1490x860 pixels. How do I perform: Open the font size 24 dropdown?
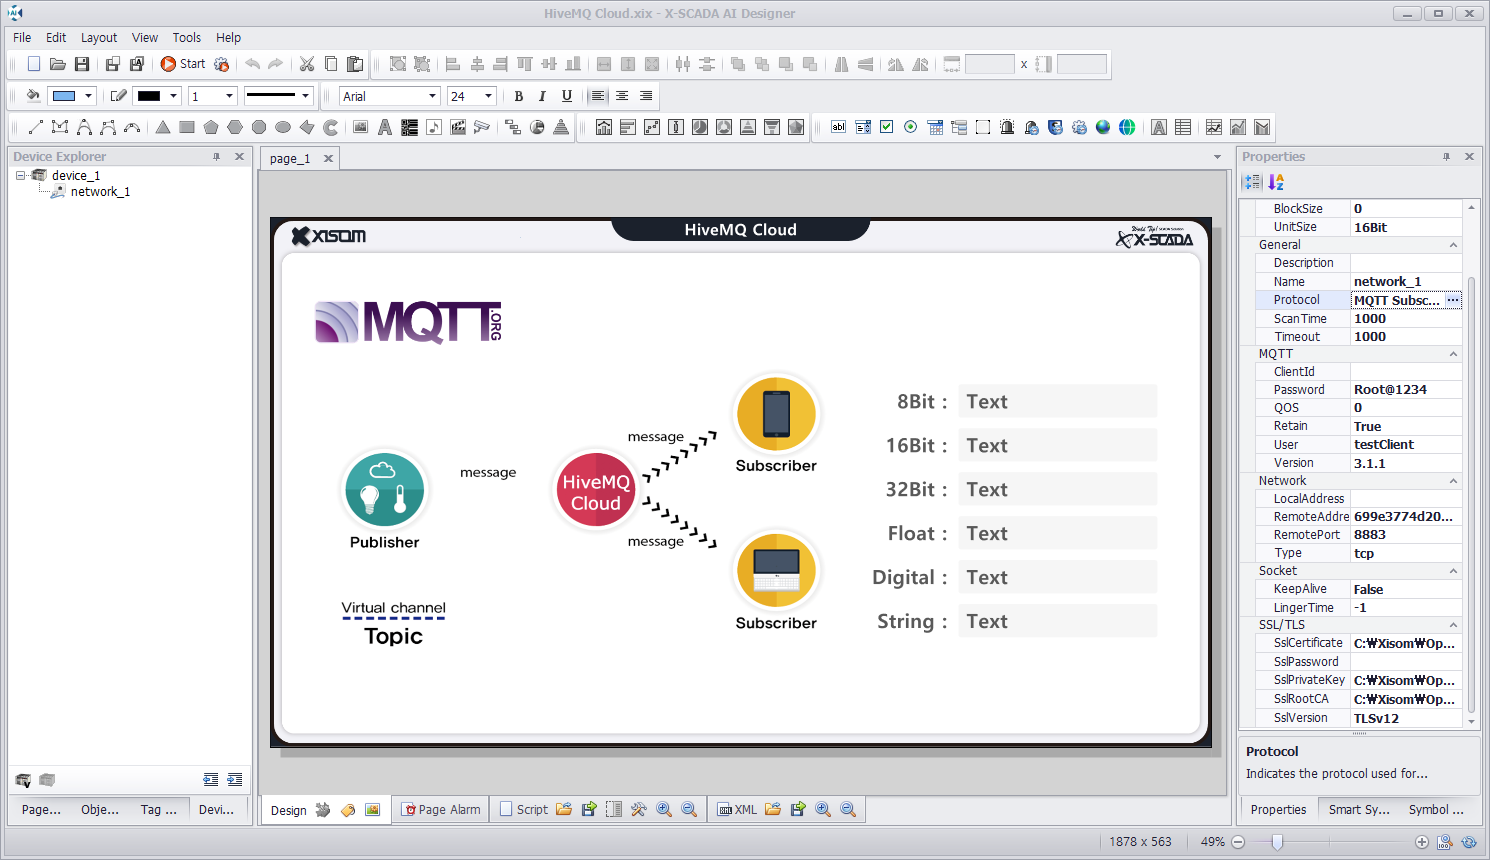[488, 96]
